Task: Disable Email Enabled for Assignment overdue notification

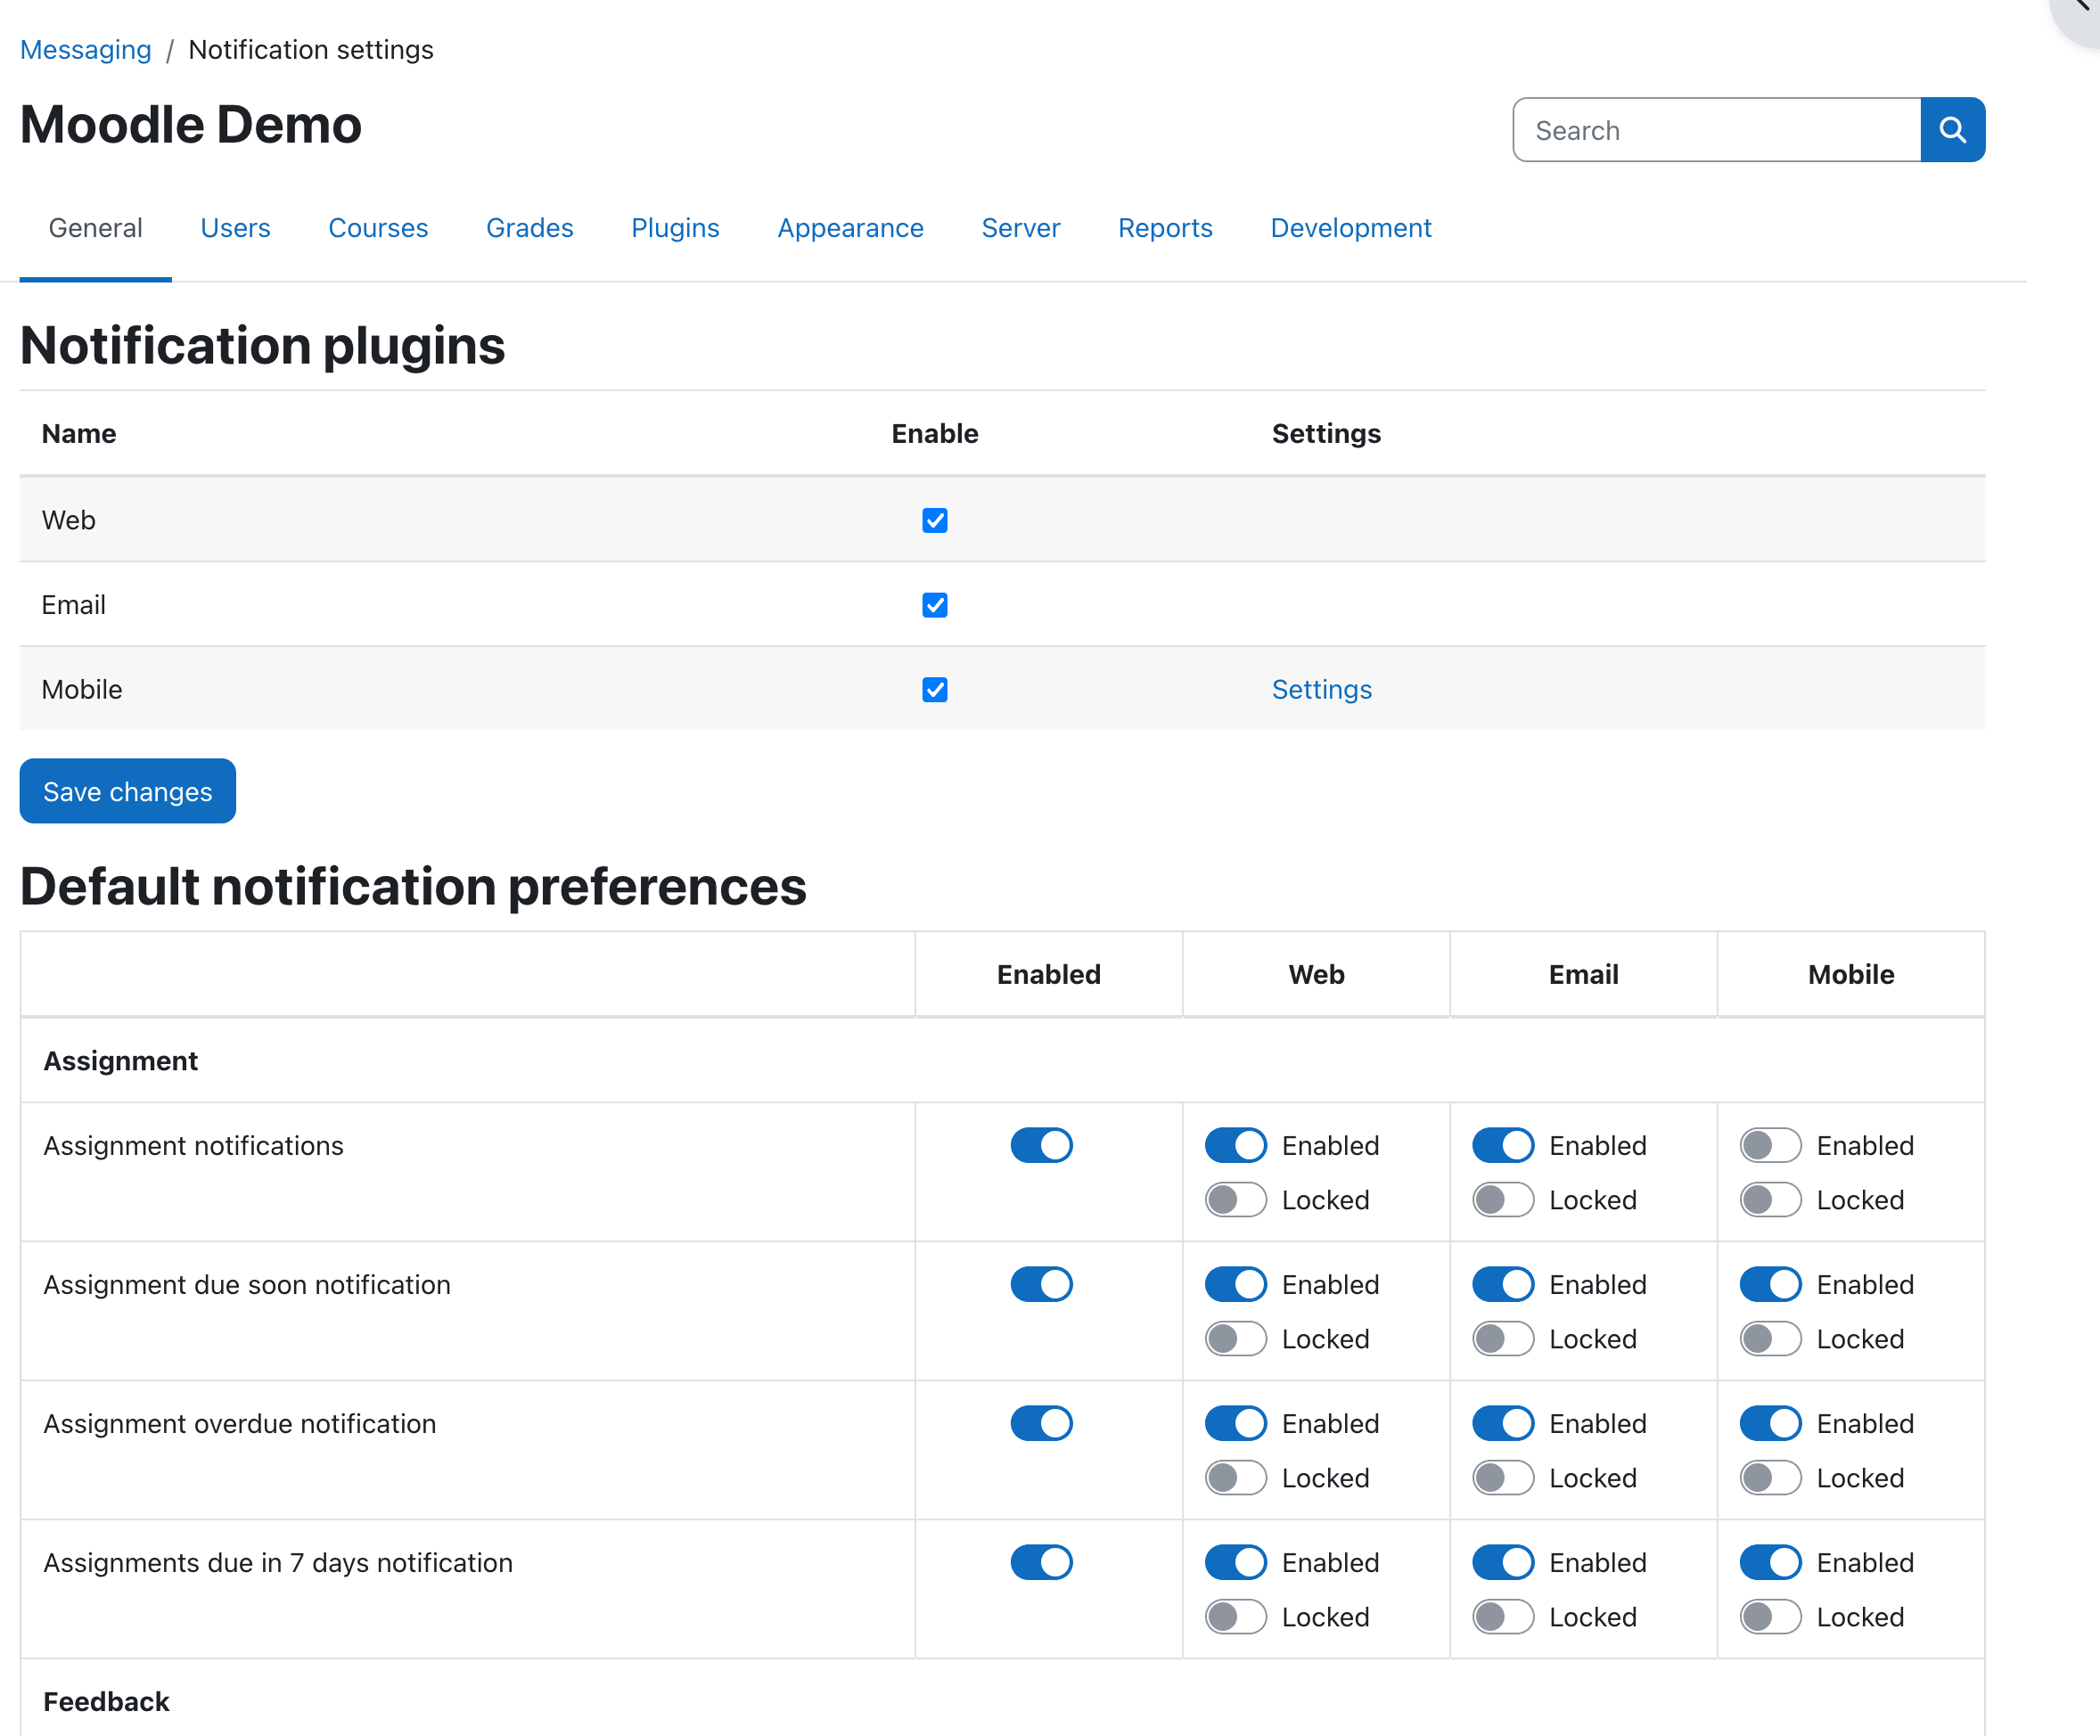Action: pyautogui.click(x=1503, y=1423)
